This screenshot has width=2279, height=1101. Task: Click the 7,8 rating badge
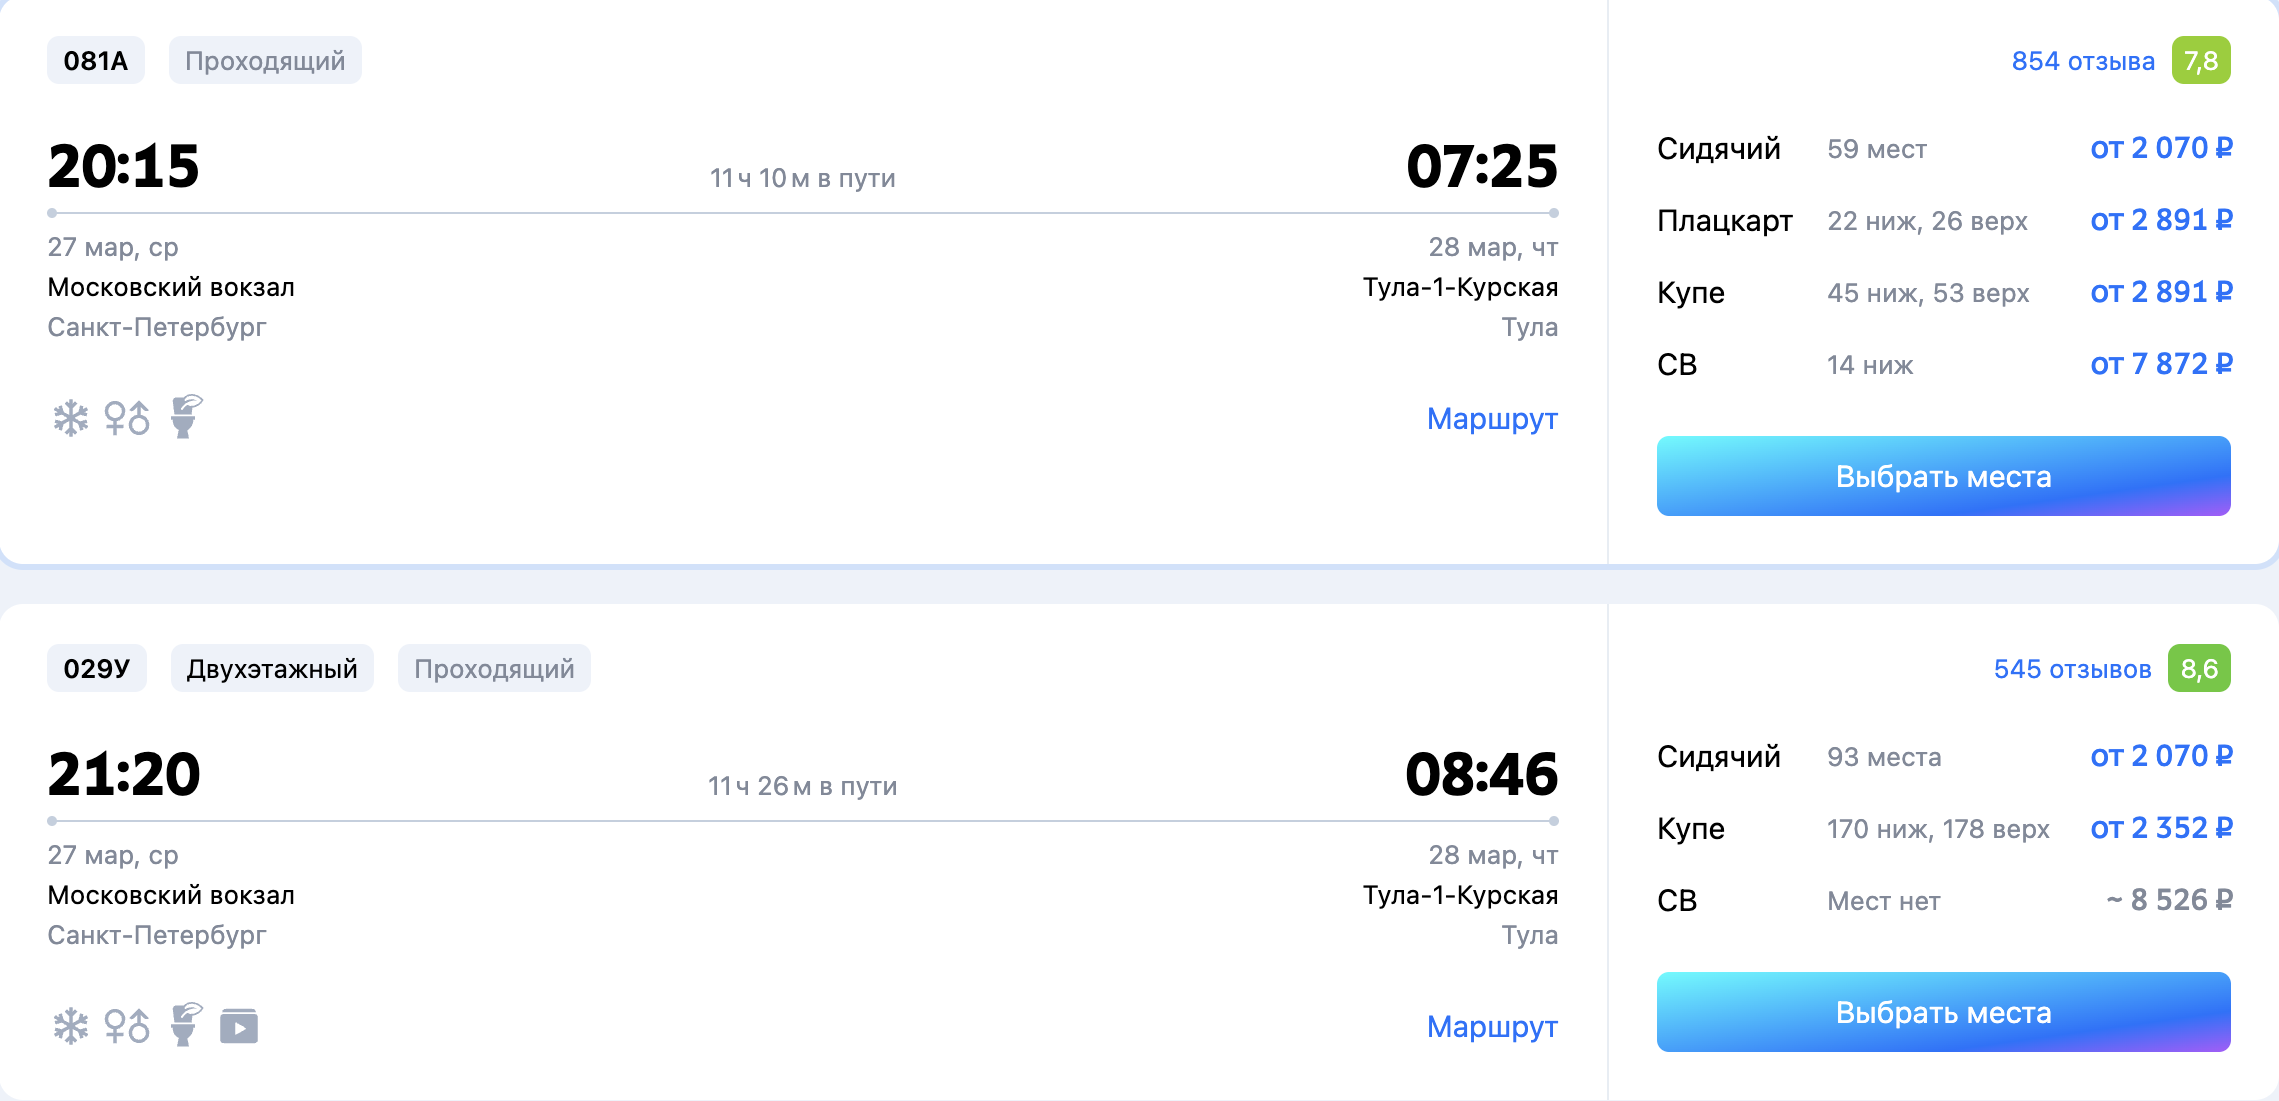click(x=2200, y=61)
